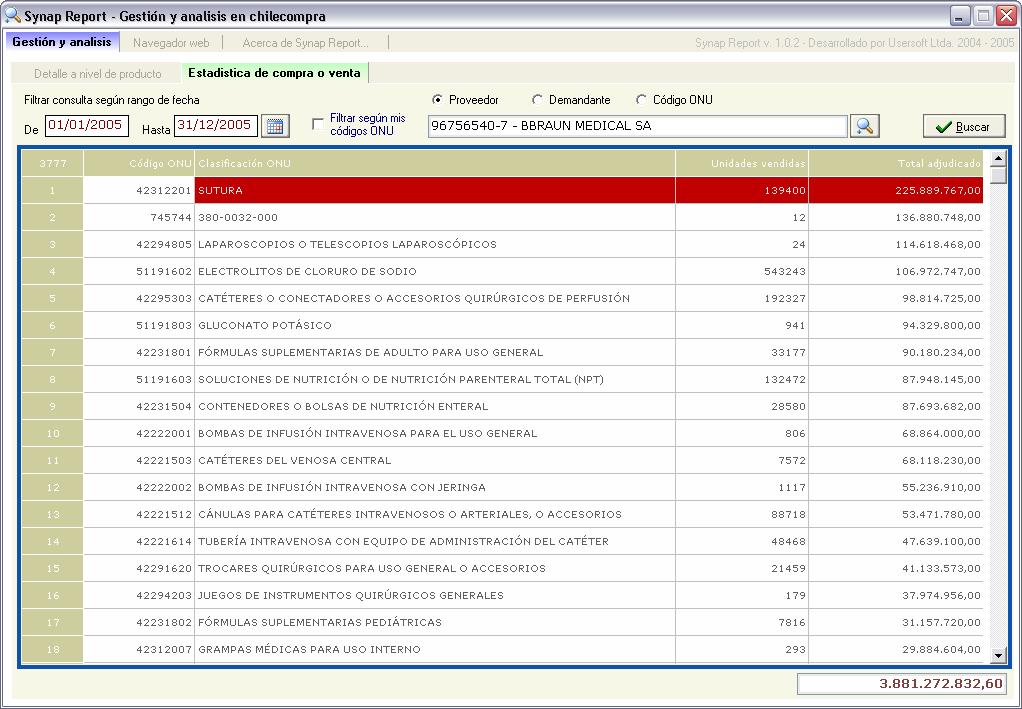
Task: Switch to Gestión y analisis tab
Action: (62, 42)
